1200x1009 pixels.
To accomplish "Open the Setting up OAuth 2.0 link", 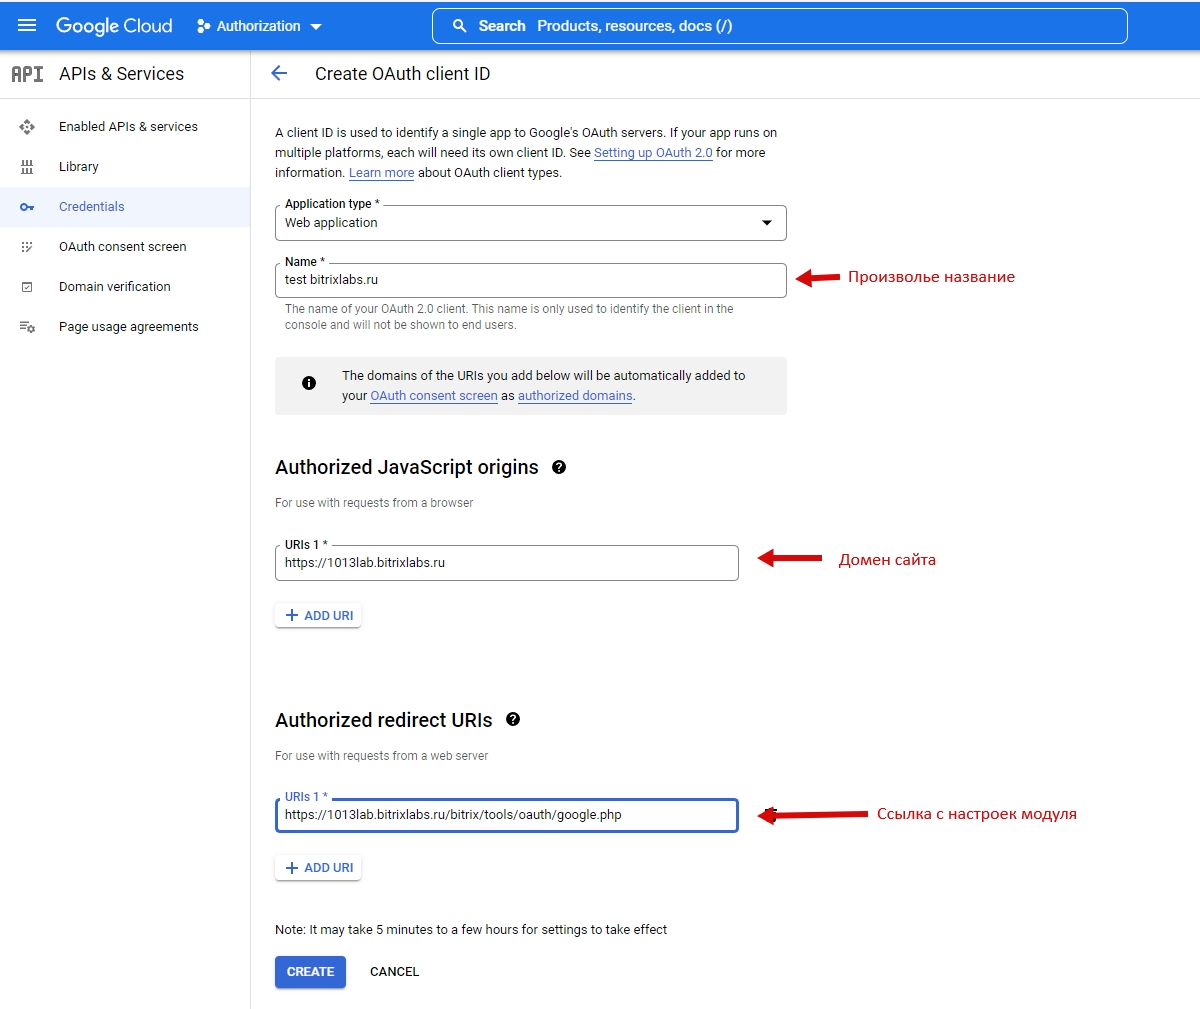I will 653,153.
